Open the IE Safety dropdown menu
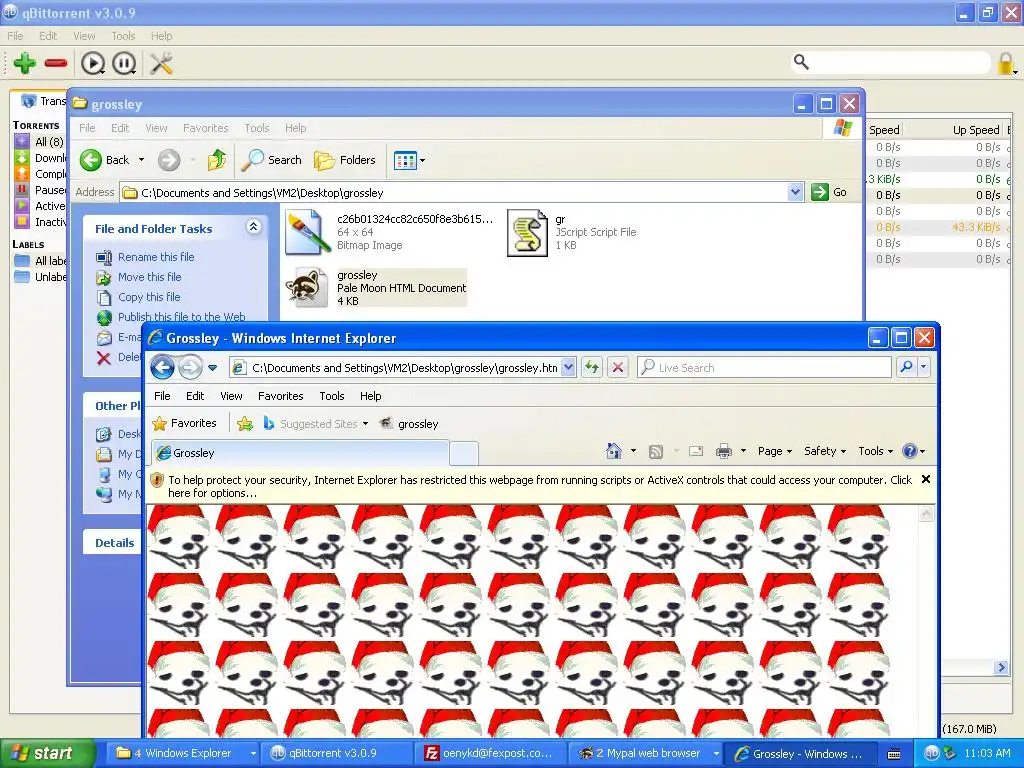1024x768 pixels. tap(825, 451)
